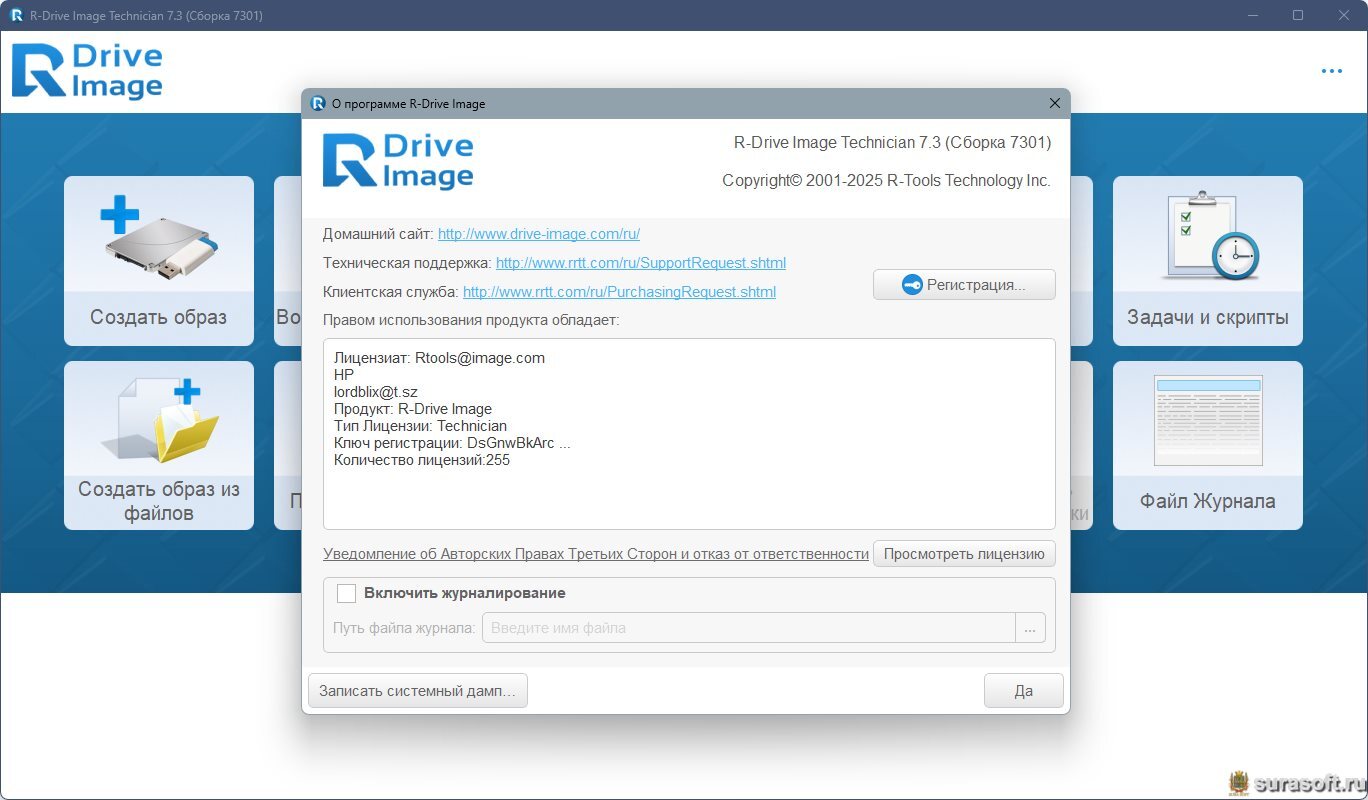The image size is (1368, 800).
Task: Click the R-Drive Image logo in About dialog
Action: (398, 161)
